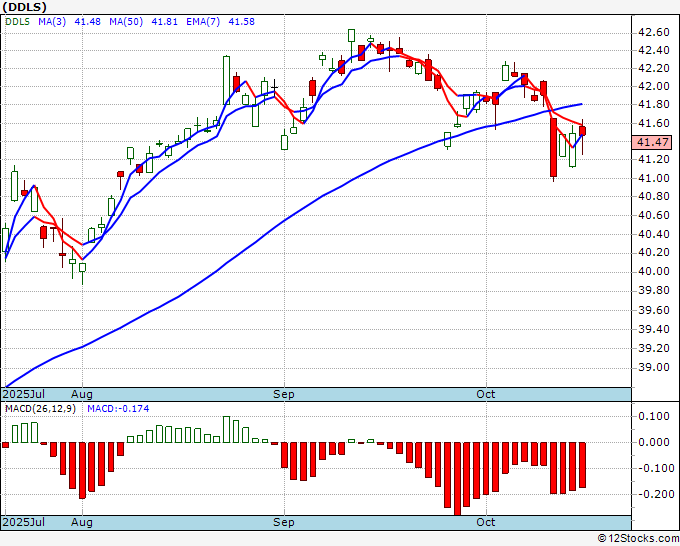Click Oct on the MACD panel axis
The width and height of the screenshot is (680, 546).
tap(486, 522)
